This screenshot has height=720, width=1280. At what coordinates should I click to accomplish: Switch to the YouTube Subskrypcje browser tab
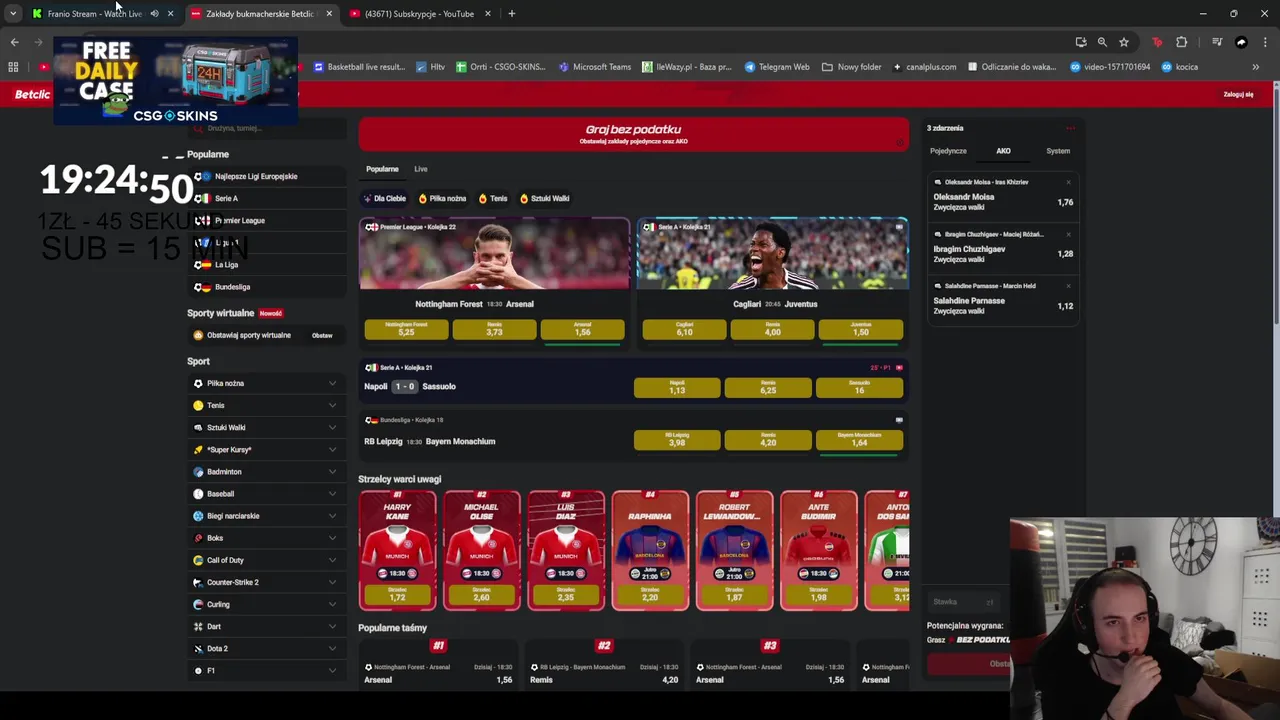(x=419, y=13)
